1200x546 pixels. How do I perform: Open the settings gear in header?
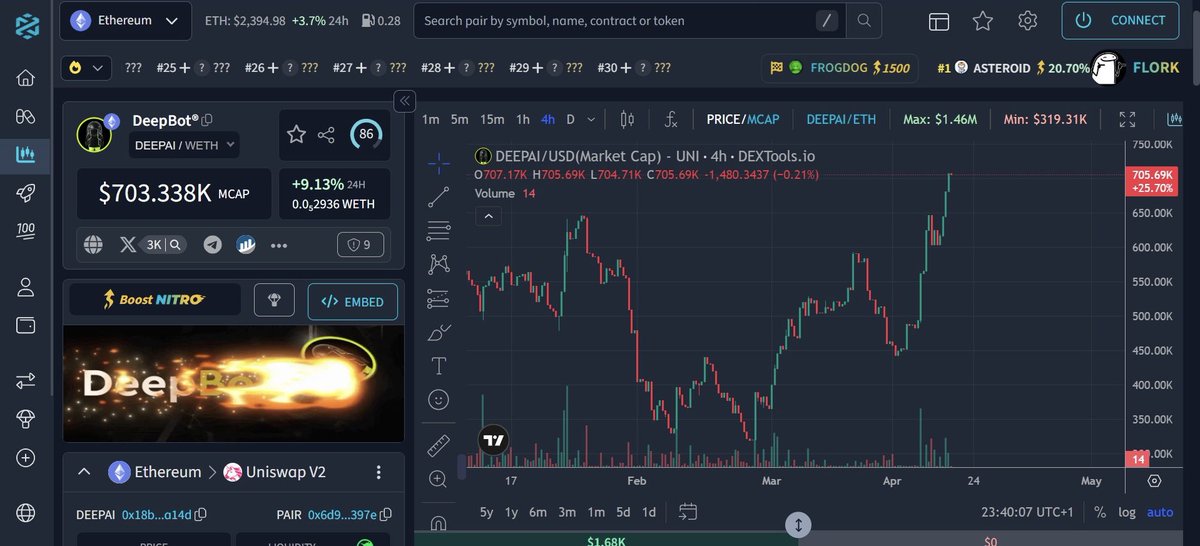click(1027, 20)
